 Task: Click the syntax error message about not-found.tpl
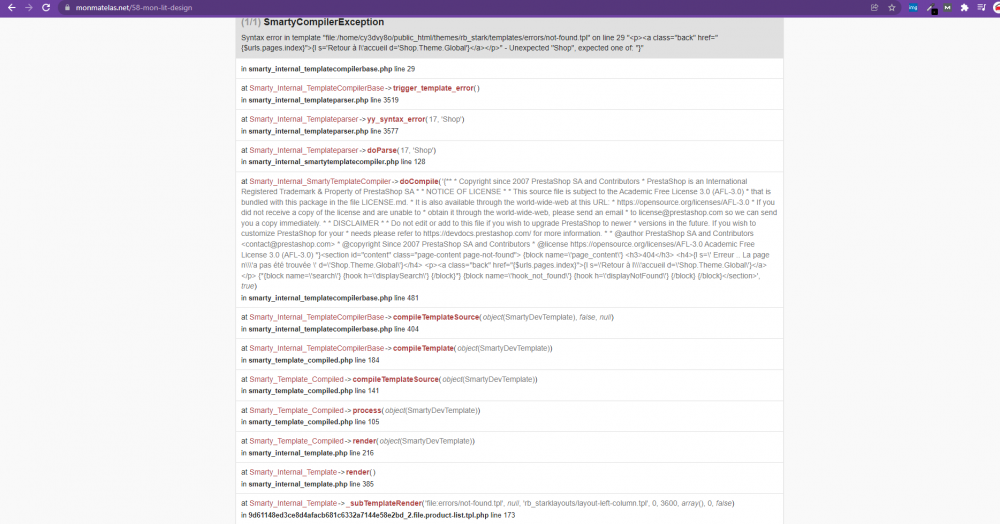pos(480,43)
